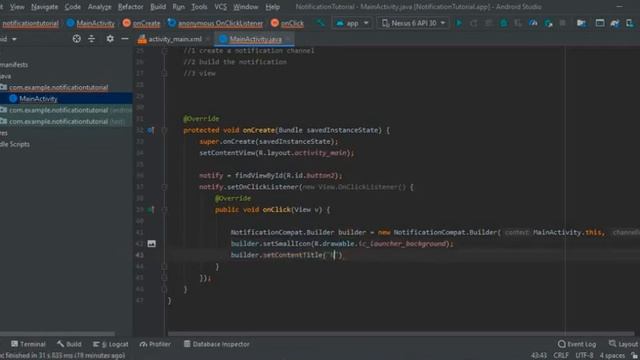Screen dimensions: 640x360
Task: Collapse the setOnClickListener fold marker
Action: 164,187
